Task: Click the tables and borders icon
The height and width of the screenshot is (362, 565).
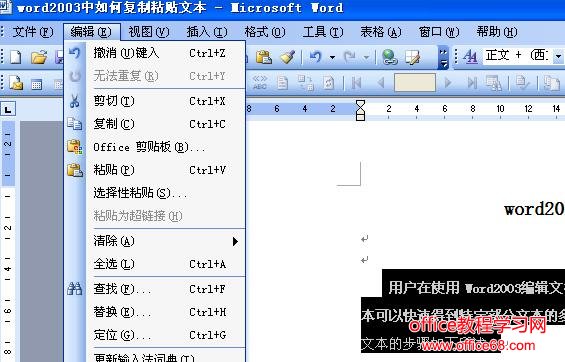Action: pos(412,57)
